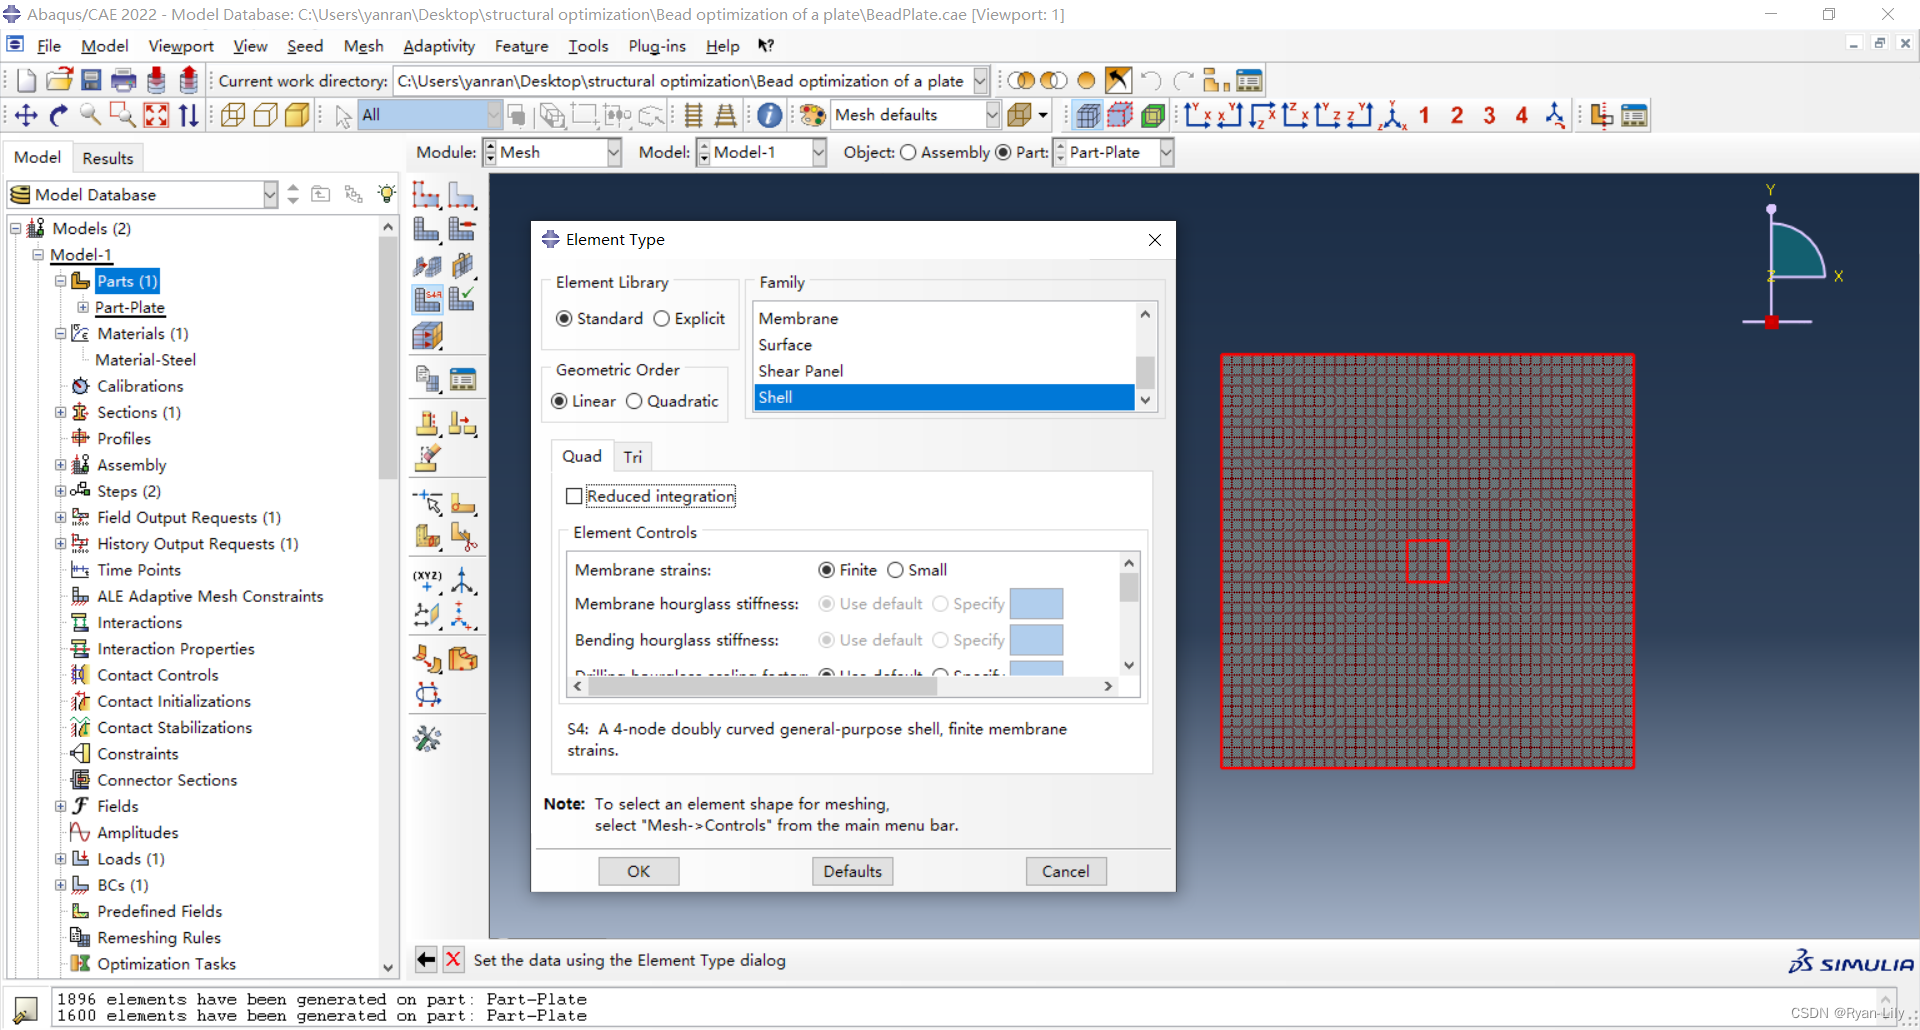Switch to the Tri tab

click(633, 457)
